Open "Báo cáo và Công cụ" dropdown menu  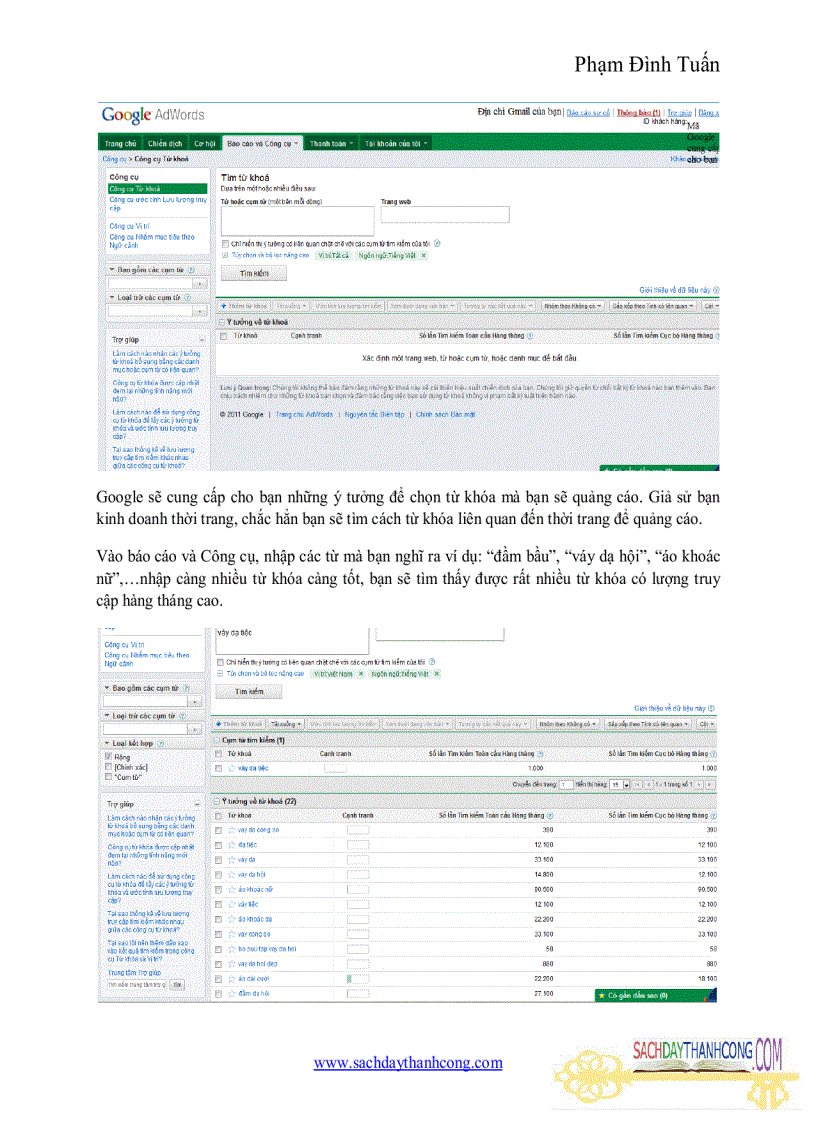[x=261, y=144]
